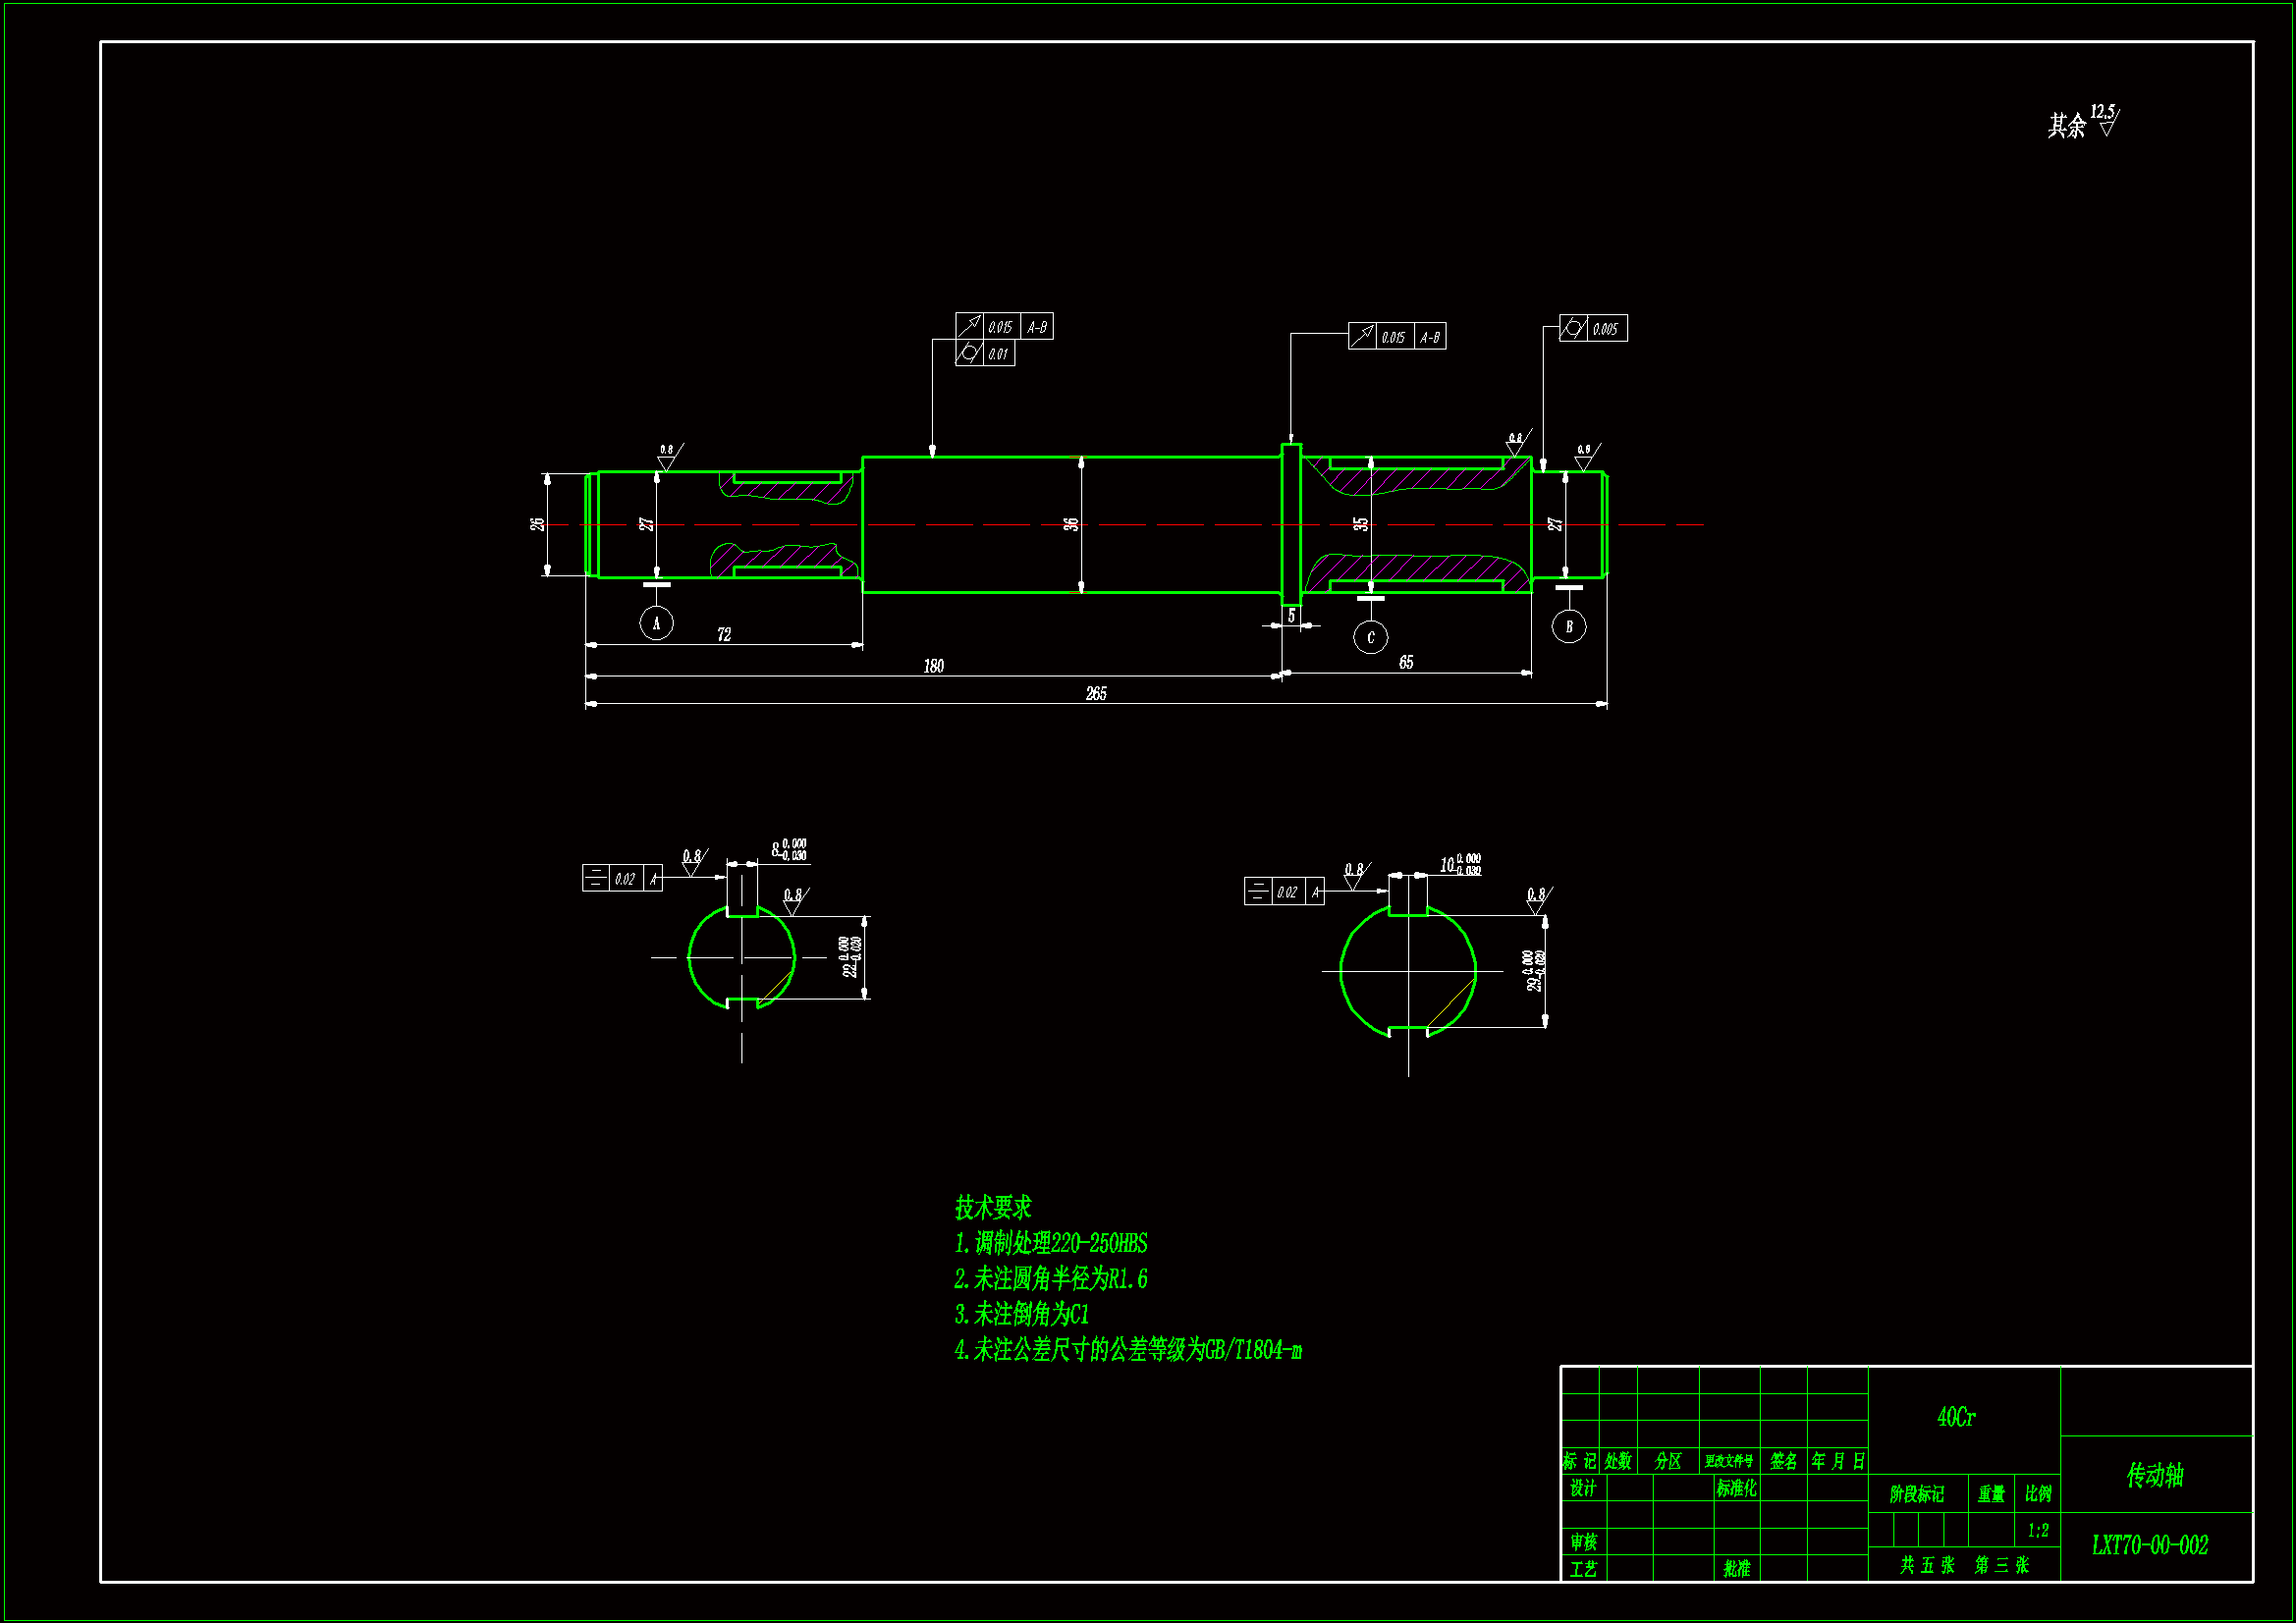Click the 2.未注圆角半径为R1.6 requirement line
Screen dimensions: 2296x1623
coord(1051,1278)
